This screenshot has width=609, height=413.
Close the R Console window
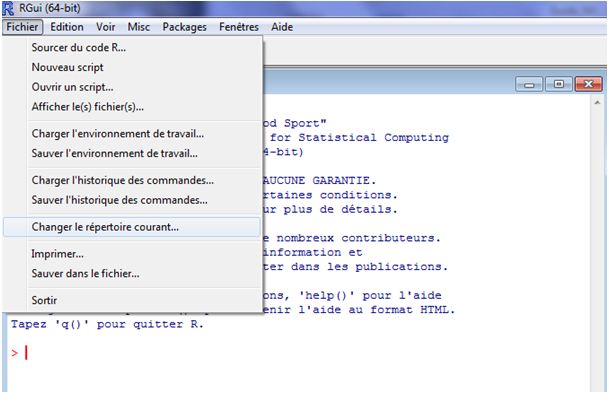point(588,84)
